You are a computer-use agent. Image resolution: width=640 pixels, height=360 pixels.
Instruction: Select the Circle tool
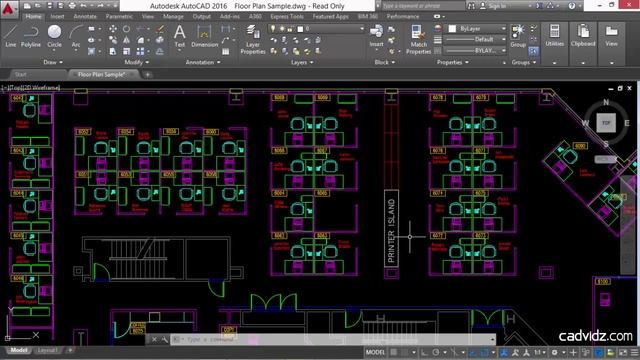(54, 36)
